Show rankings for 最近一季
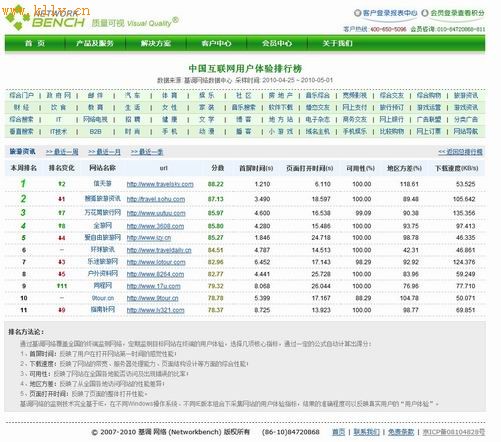Image resolution: width=501 pixels, height=442 pixels. pyautogui.click(x=147, y=152)
